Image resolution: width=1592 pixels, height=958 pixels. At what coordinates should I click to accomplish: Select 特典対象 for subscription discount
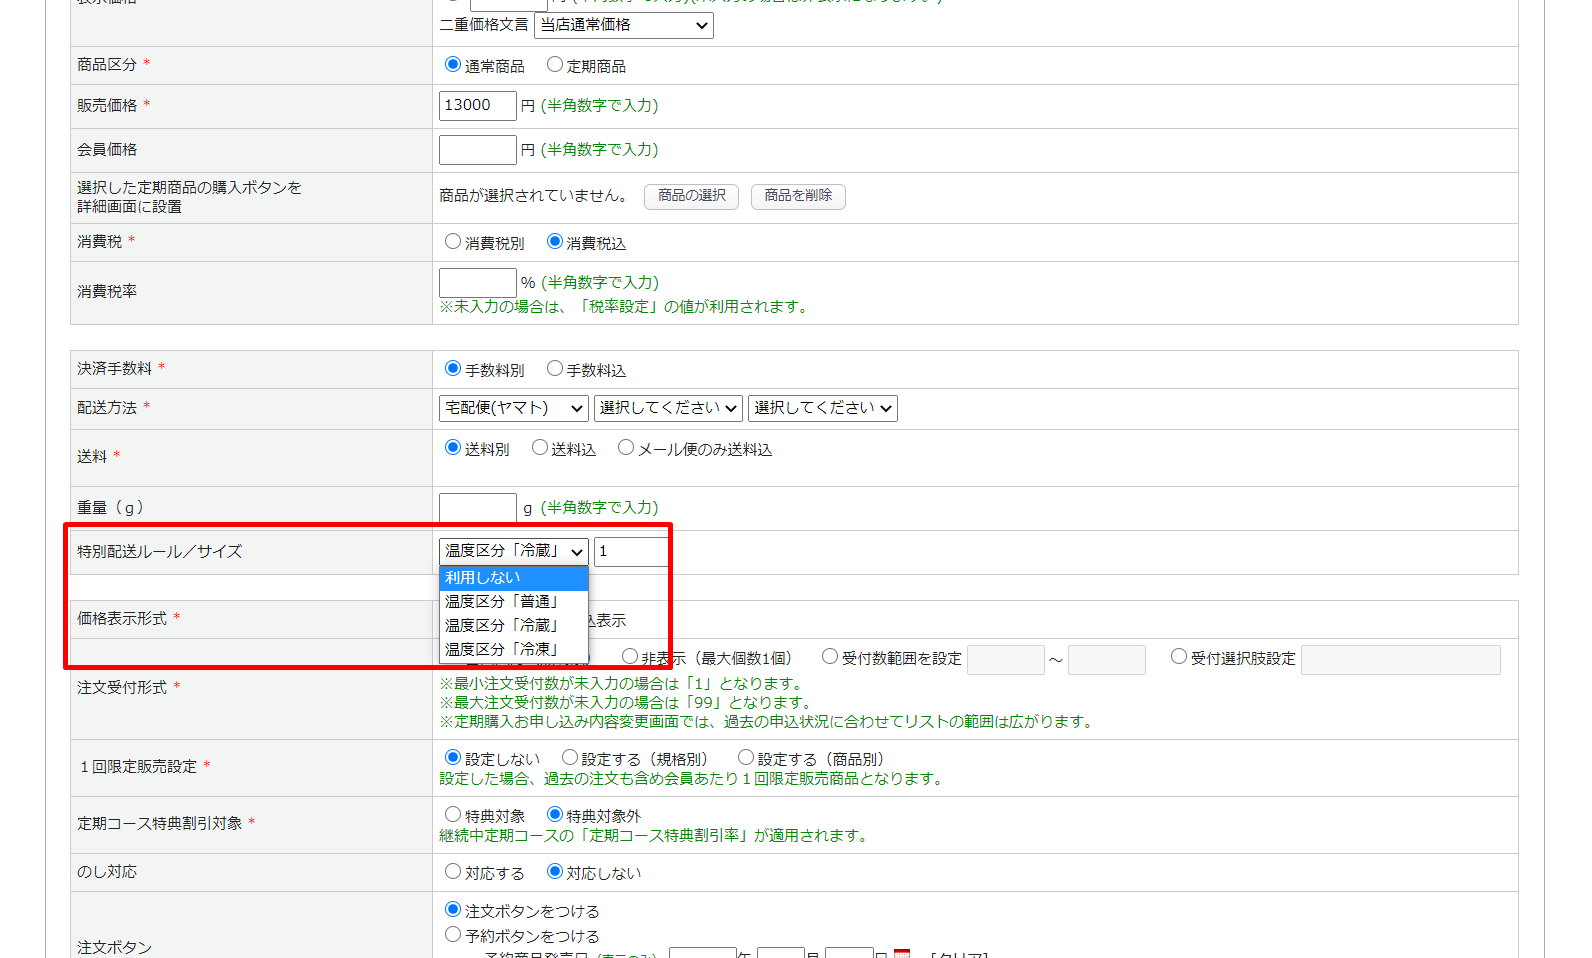pos(453,815)
